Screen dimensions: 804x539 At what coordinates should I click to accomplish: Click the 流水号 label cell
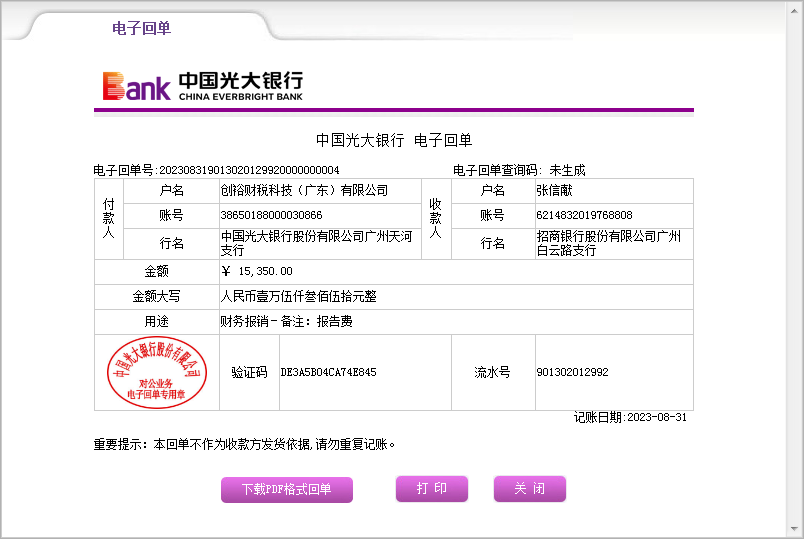(x=493, y=372)
